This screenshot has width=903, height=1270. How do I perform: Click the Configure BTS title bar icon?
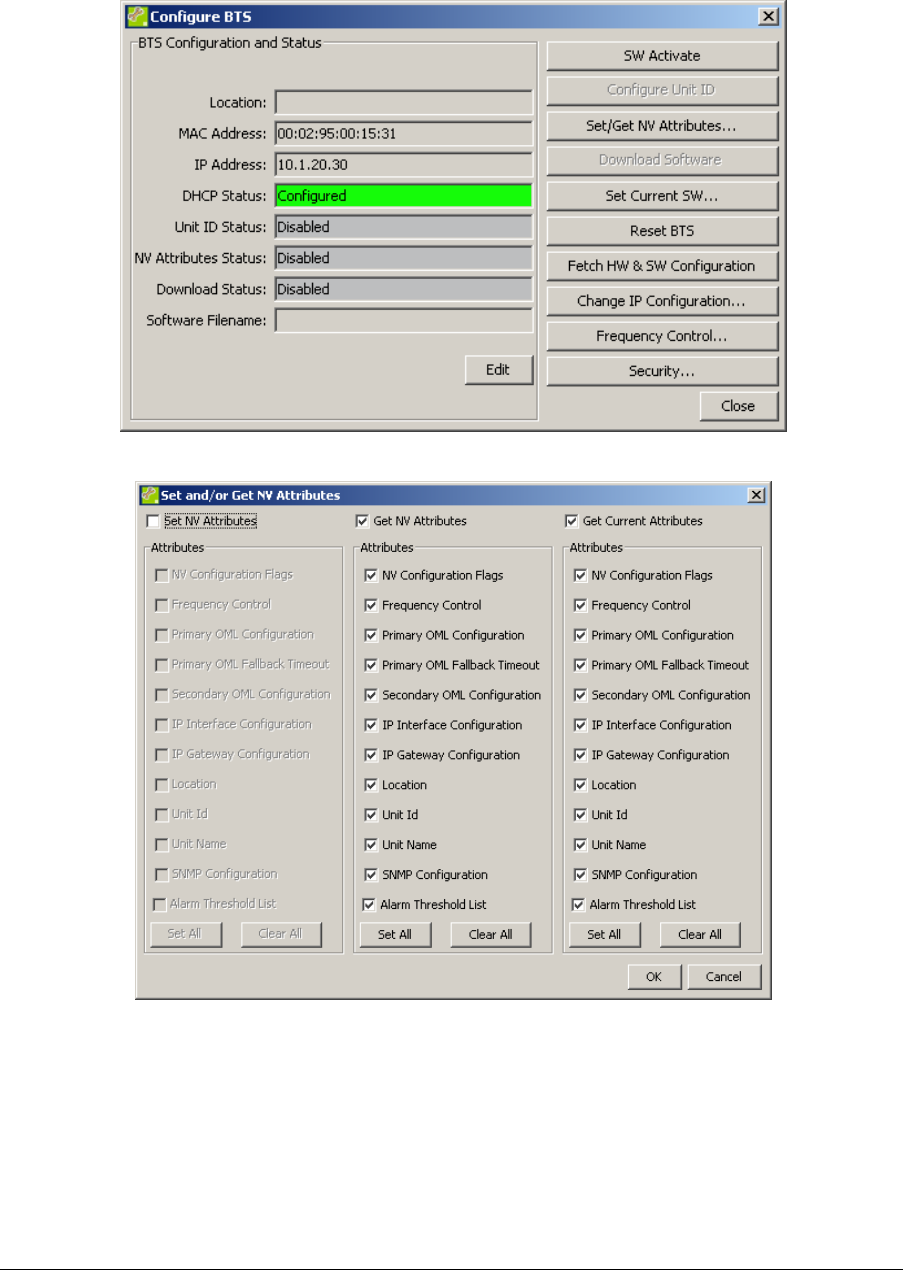[x=136, y=17]
